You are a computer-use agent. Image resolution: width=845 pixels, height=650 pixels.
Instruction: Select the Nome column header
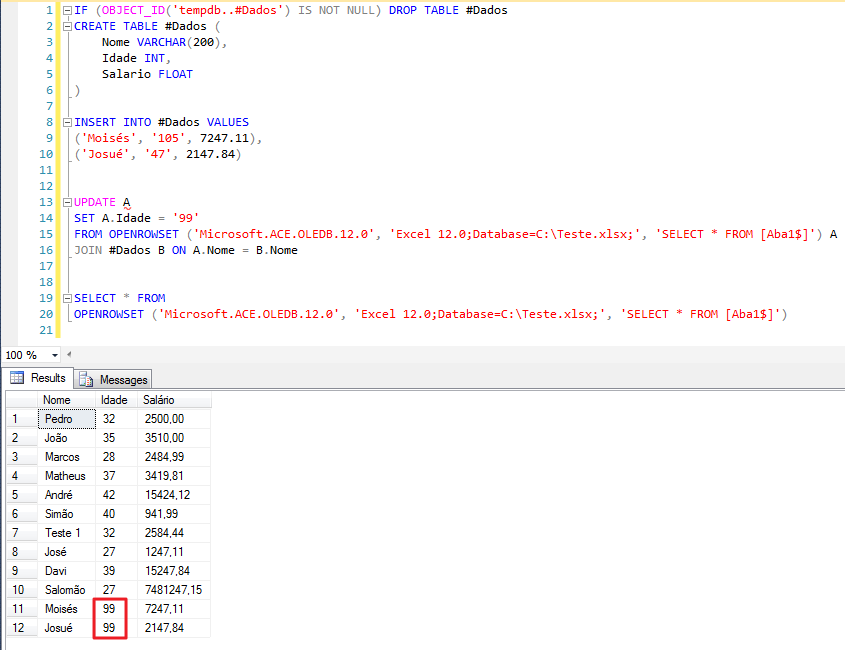[66, 400]
